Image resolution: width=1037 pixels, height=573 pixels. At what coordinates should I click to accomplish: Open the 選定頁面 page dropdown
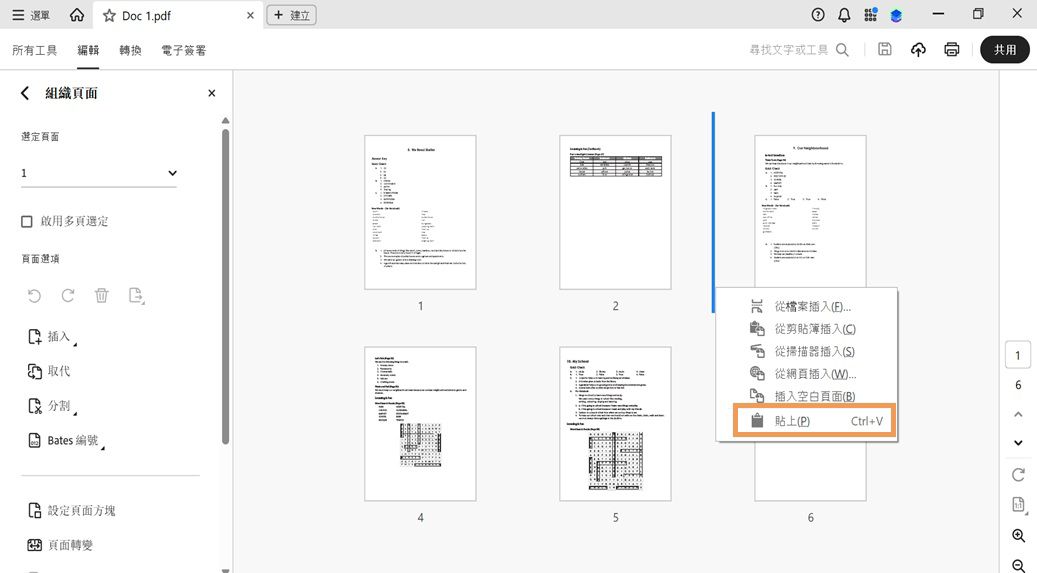click(x=99, y=173)
